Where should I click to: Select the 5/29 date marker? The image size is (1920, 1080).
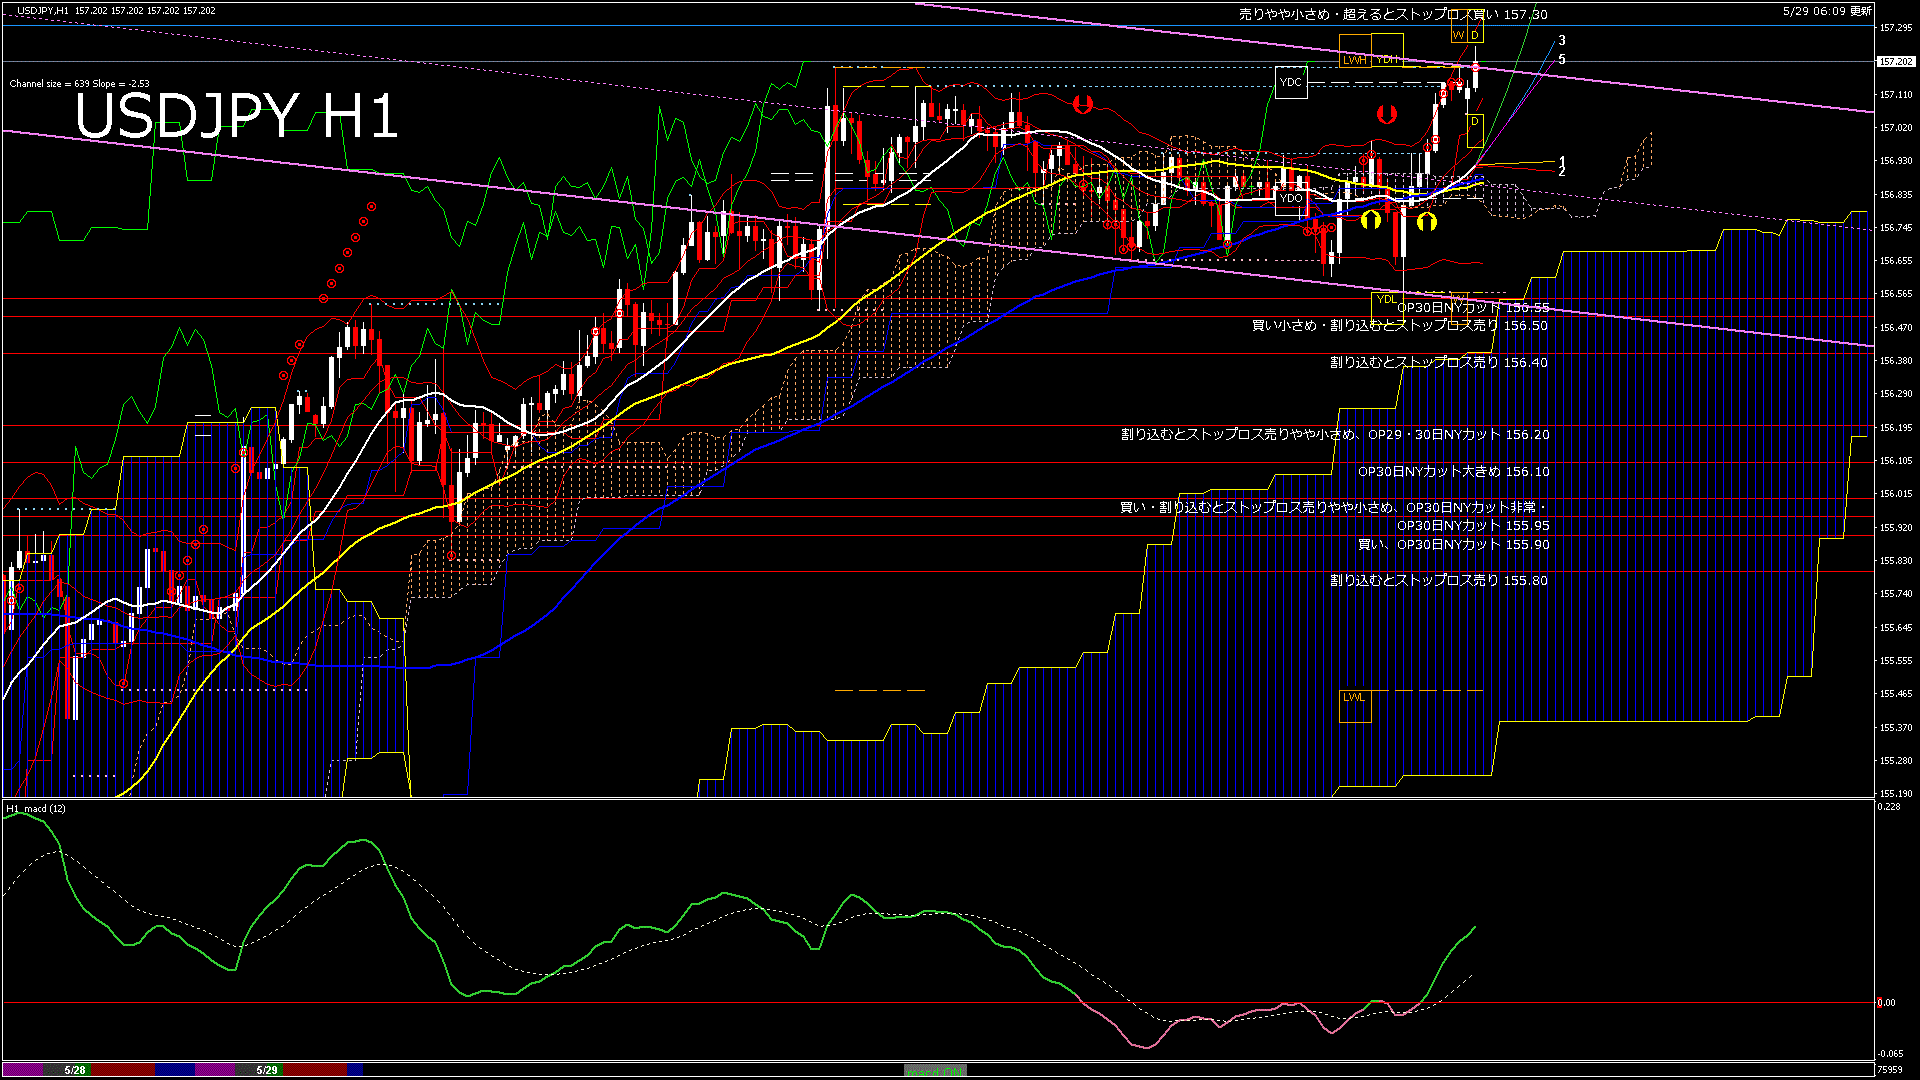(267, 1070)
